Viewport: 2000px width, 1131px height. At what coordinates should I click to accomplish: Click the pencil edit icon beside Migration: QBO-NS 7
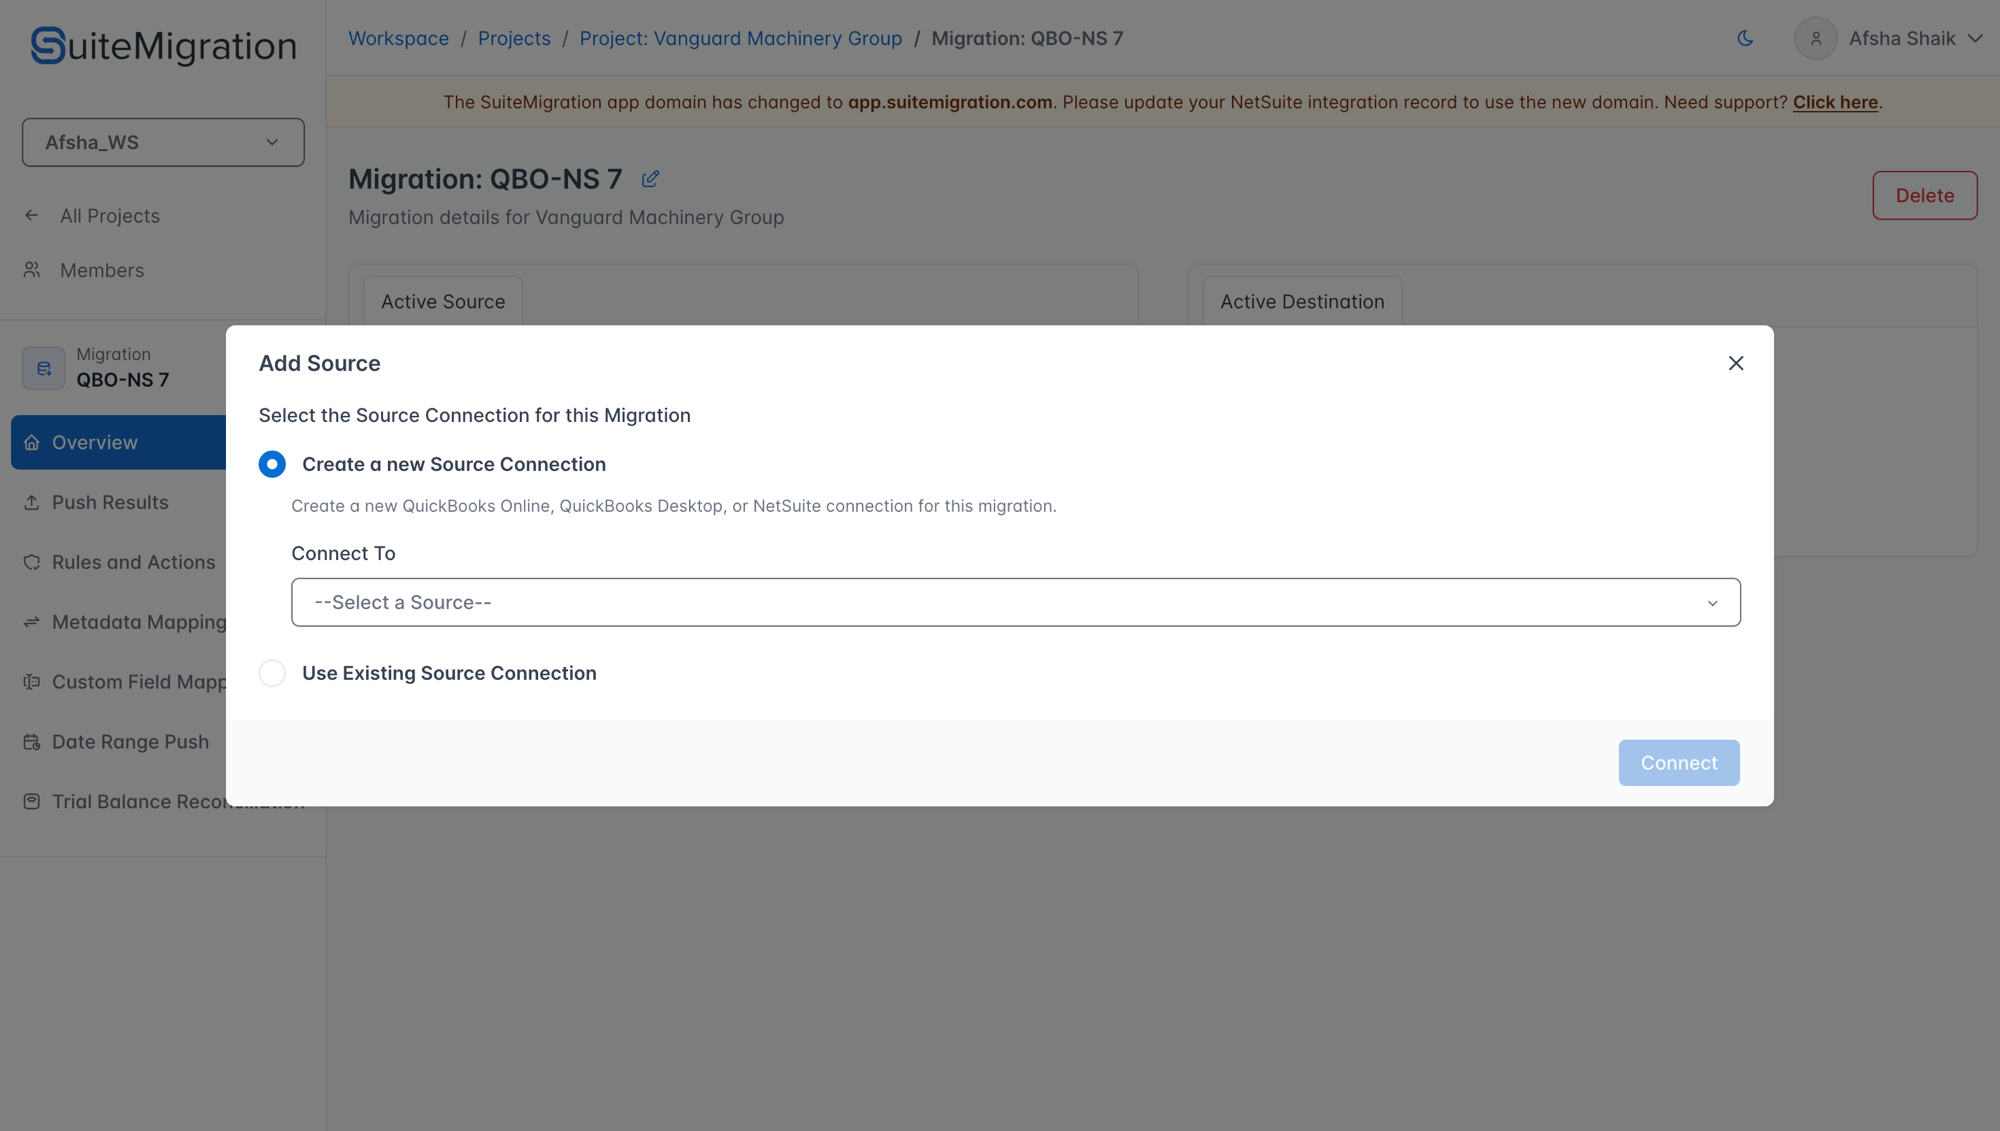[650, 178]
